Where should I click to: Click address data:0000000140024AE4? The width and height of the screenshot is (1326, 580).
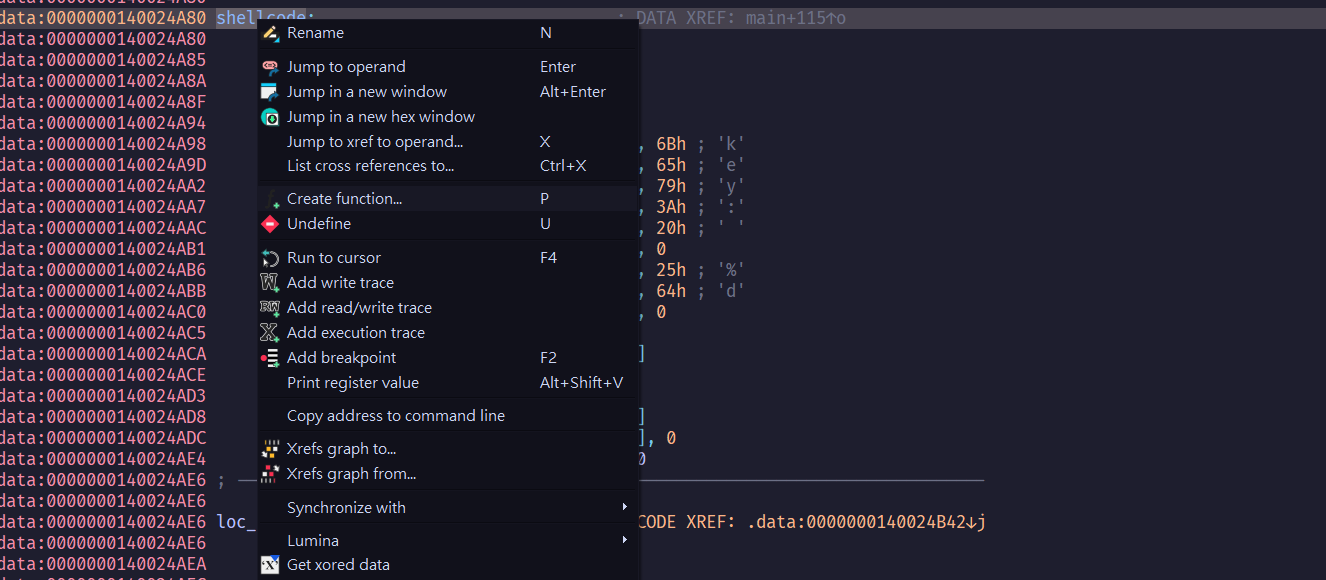pyautogui.click(x=103, y=459)
